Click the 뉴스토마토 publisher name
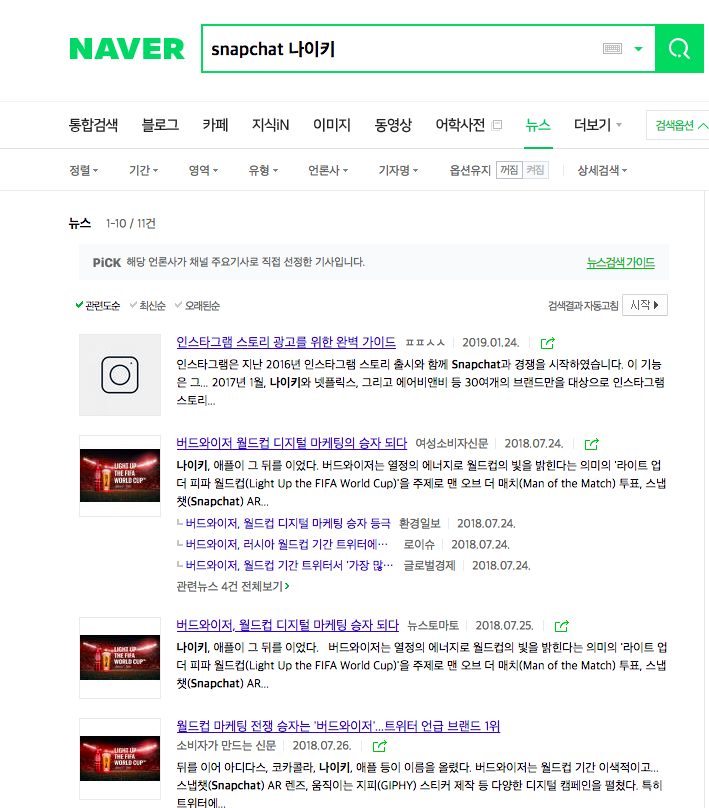 [433, 626]
